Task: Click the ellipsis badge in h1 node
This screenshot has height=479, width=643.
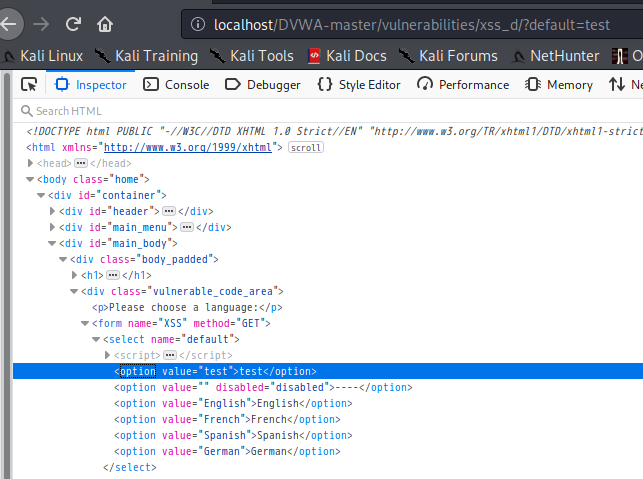Action: [x=113, y=275]
